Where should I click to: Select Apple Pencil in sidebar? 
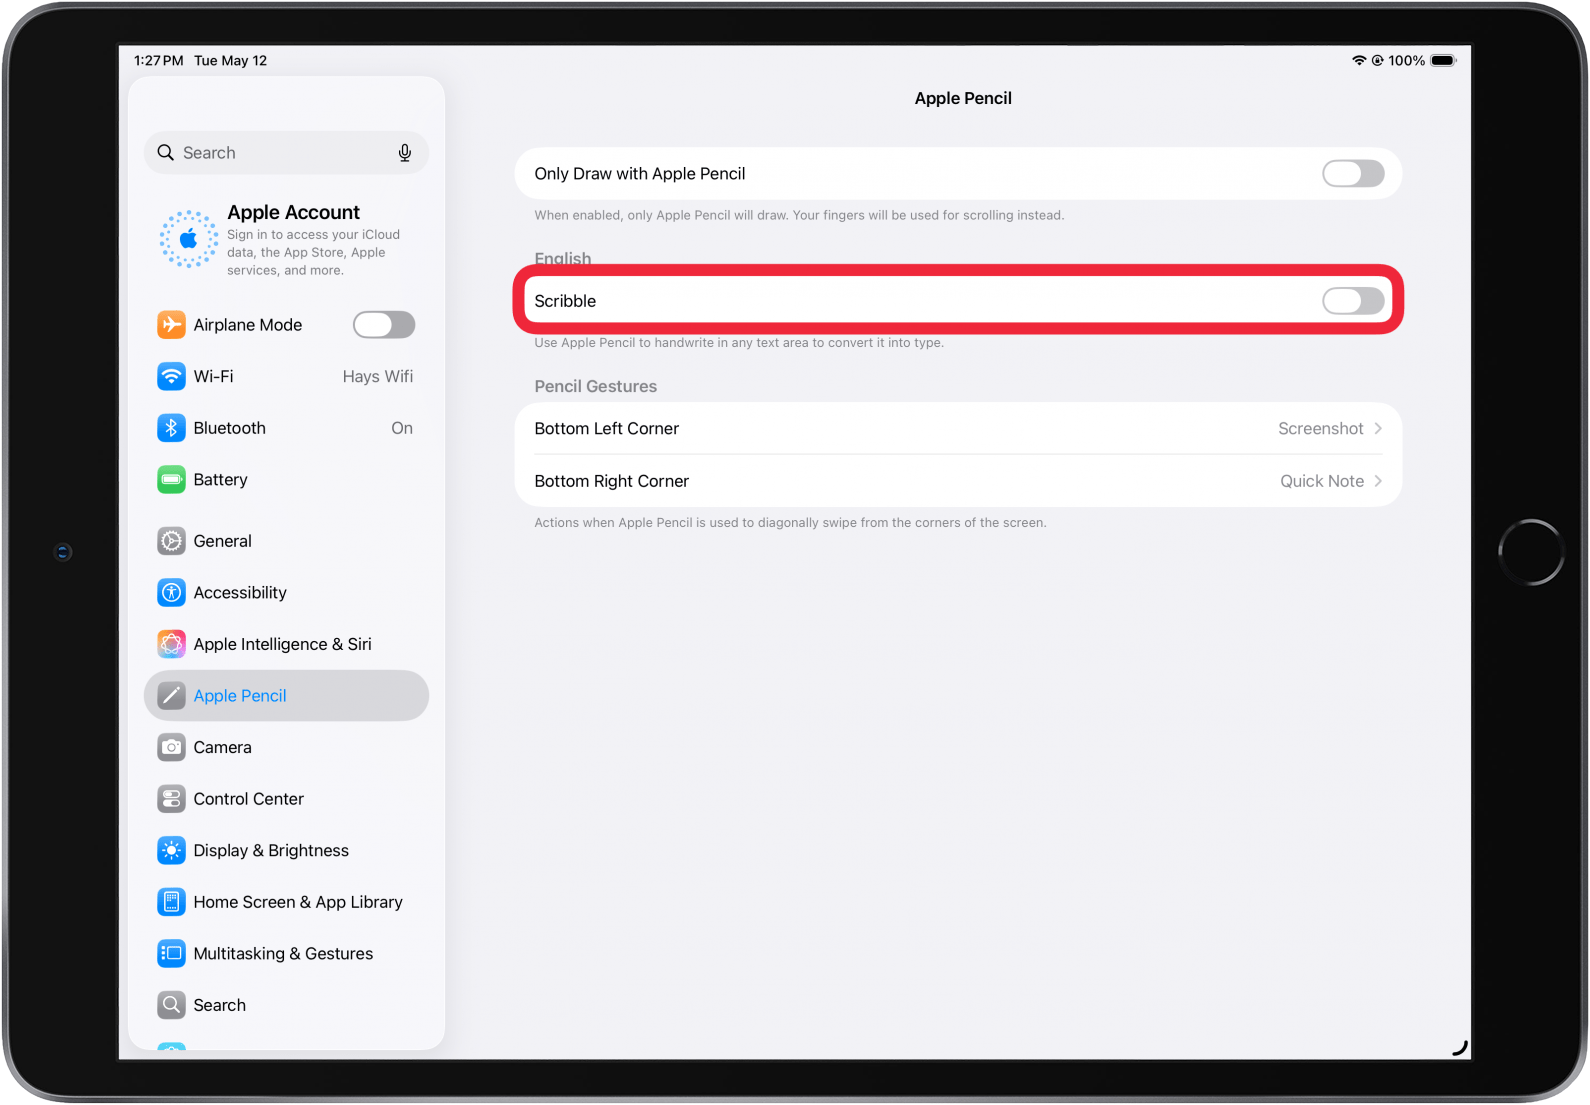[x=286, y=696]
